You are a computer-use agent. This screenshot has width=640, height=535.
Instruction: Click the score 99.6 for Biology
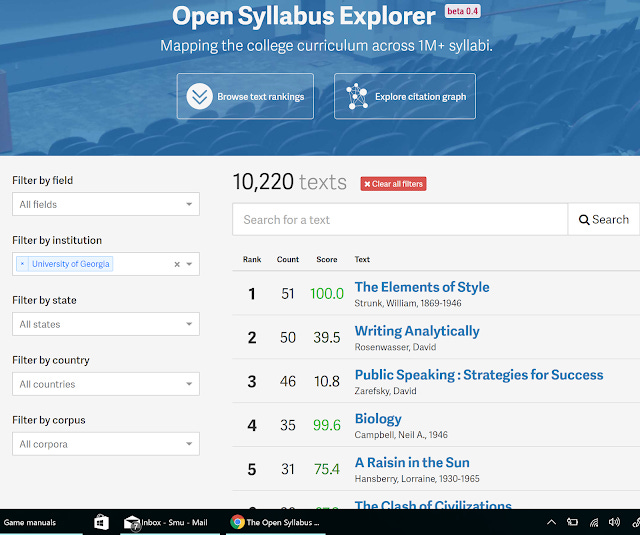coord(327,425)
